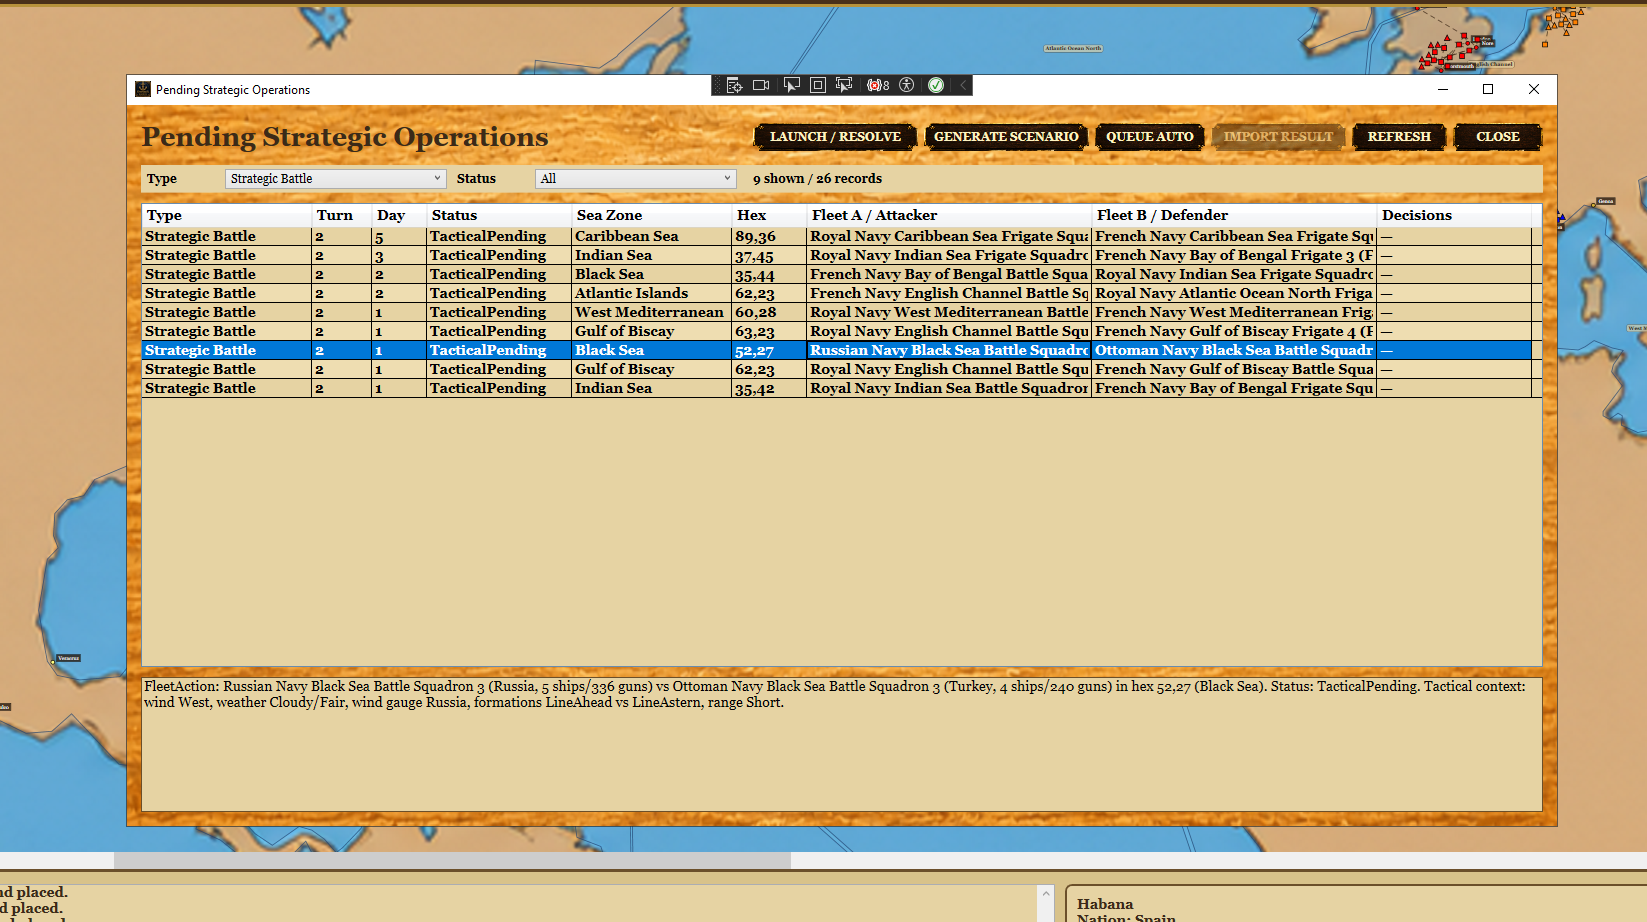This screenshot has height=922, width=1647.
Task: Maximize the Pending Strategic Operations window
Action: (1488, 89)
